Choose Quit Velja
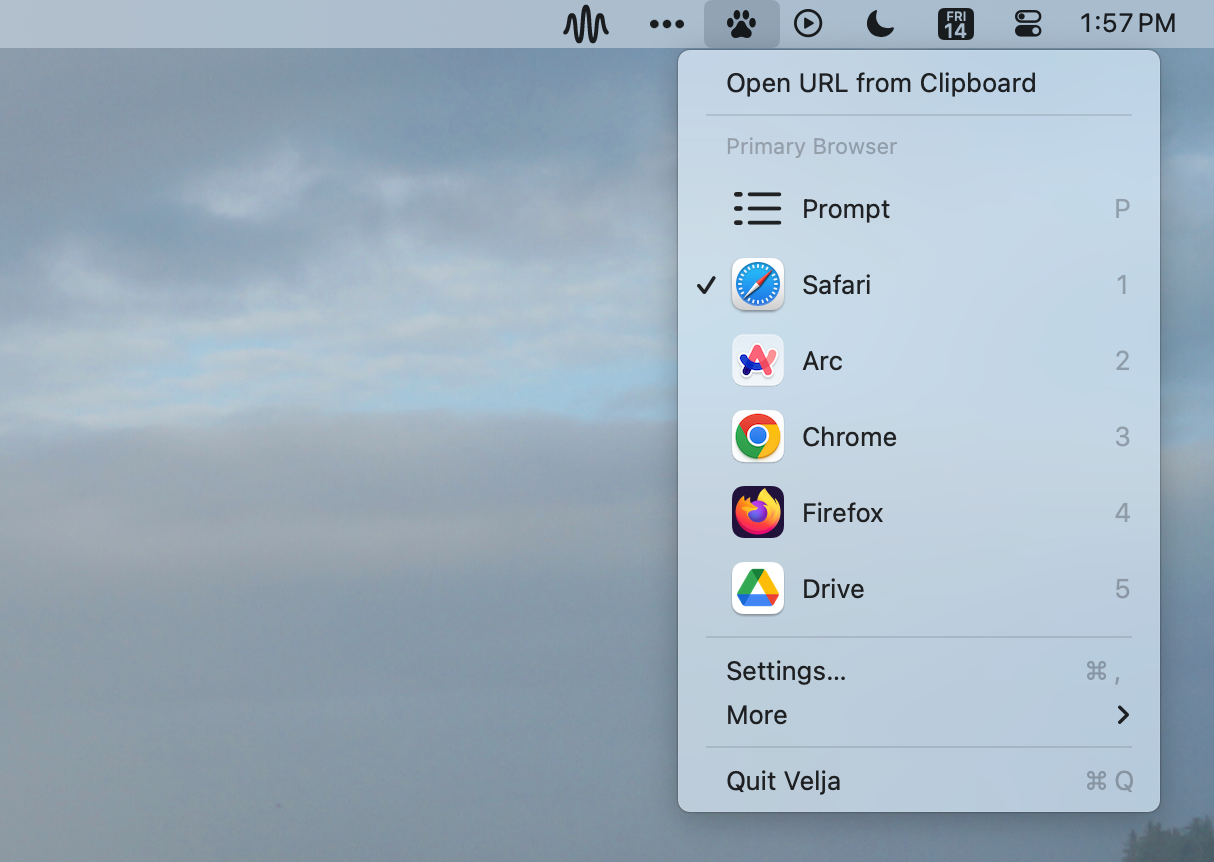1214x862 pixels. (919, 781)
